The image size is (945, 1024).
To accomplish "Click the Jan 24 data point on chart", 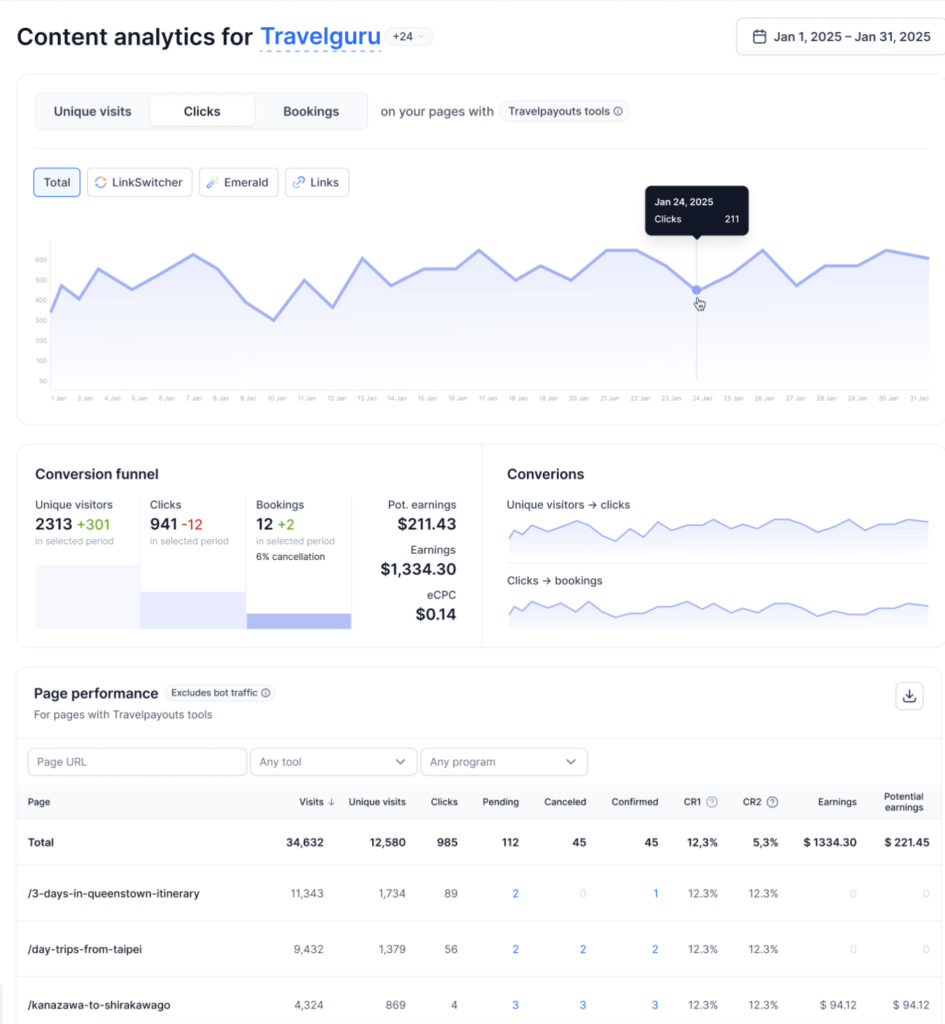I will click(x=697, y=290).
